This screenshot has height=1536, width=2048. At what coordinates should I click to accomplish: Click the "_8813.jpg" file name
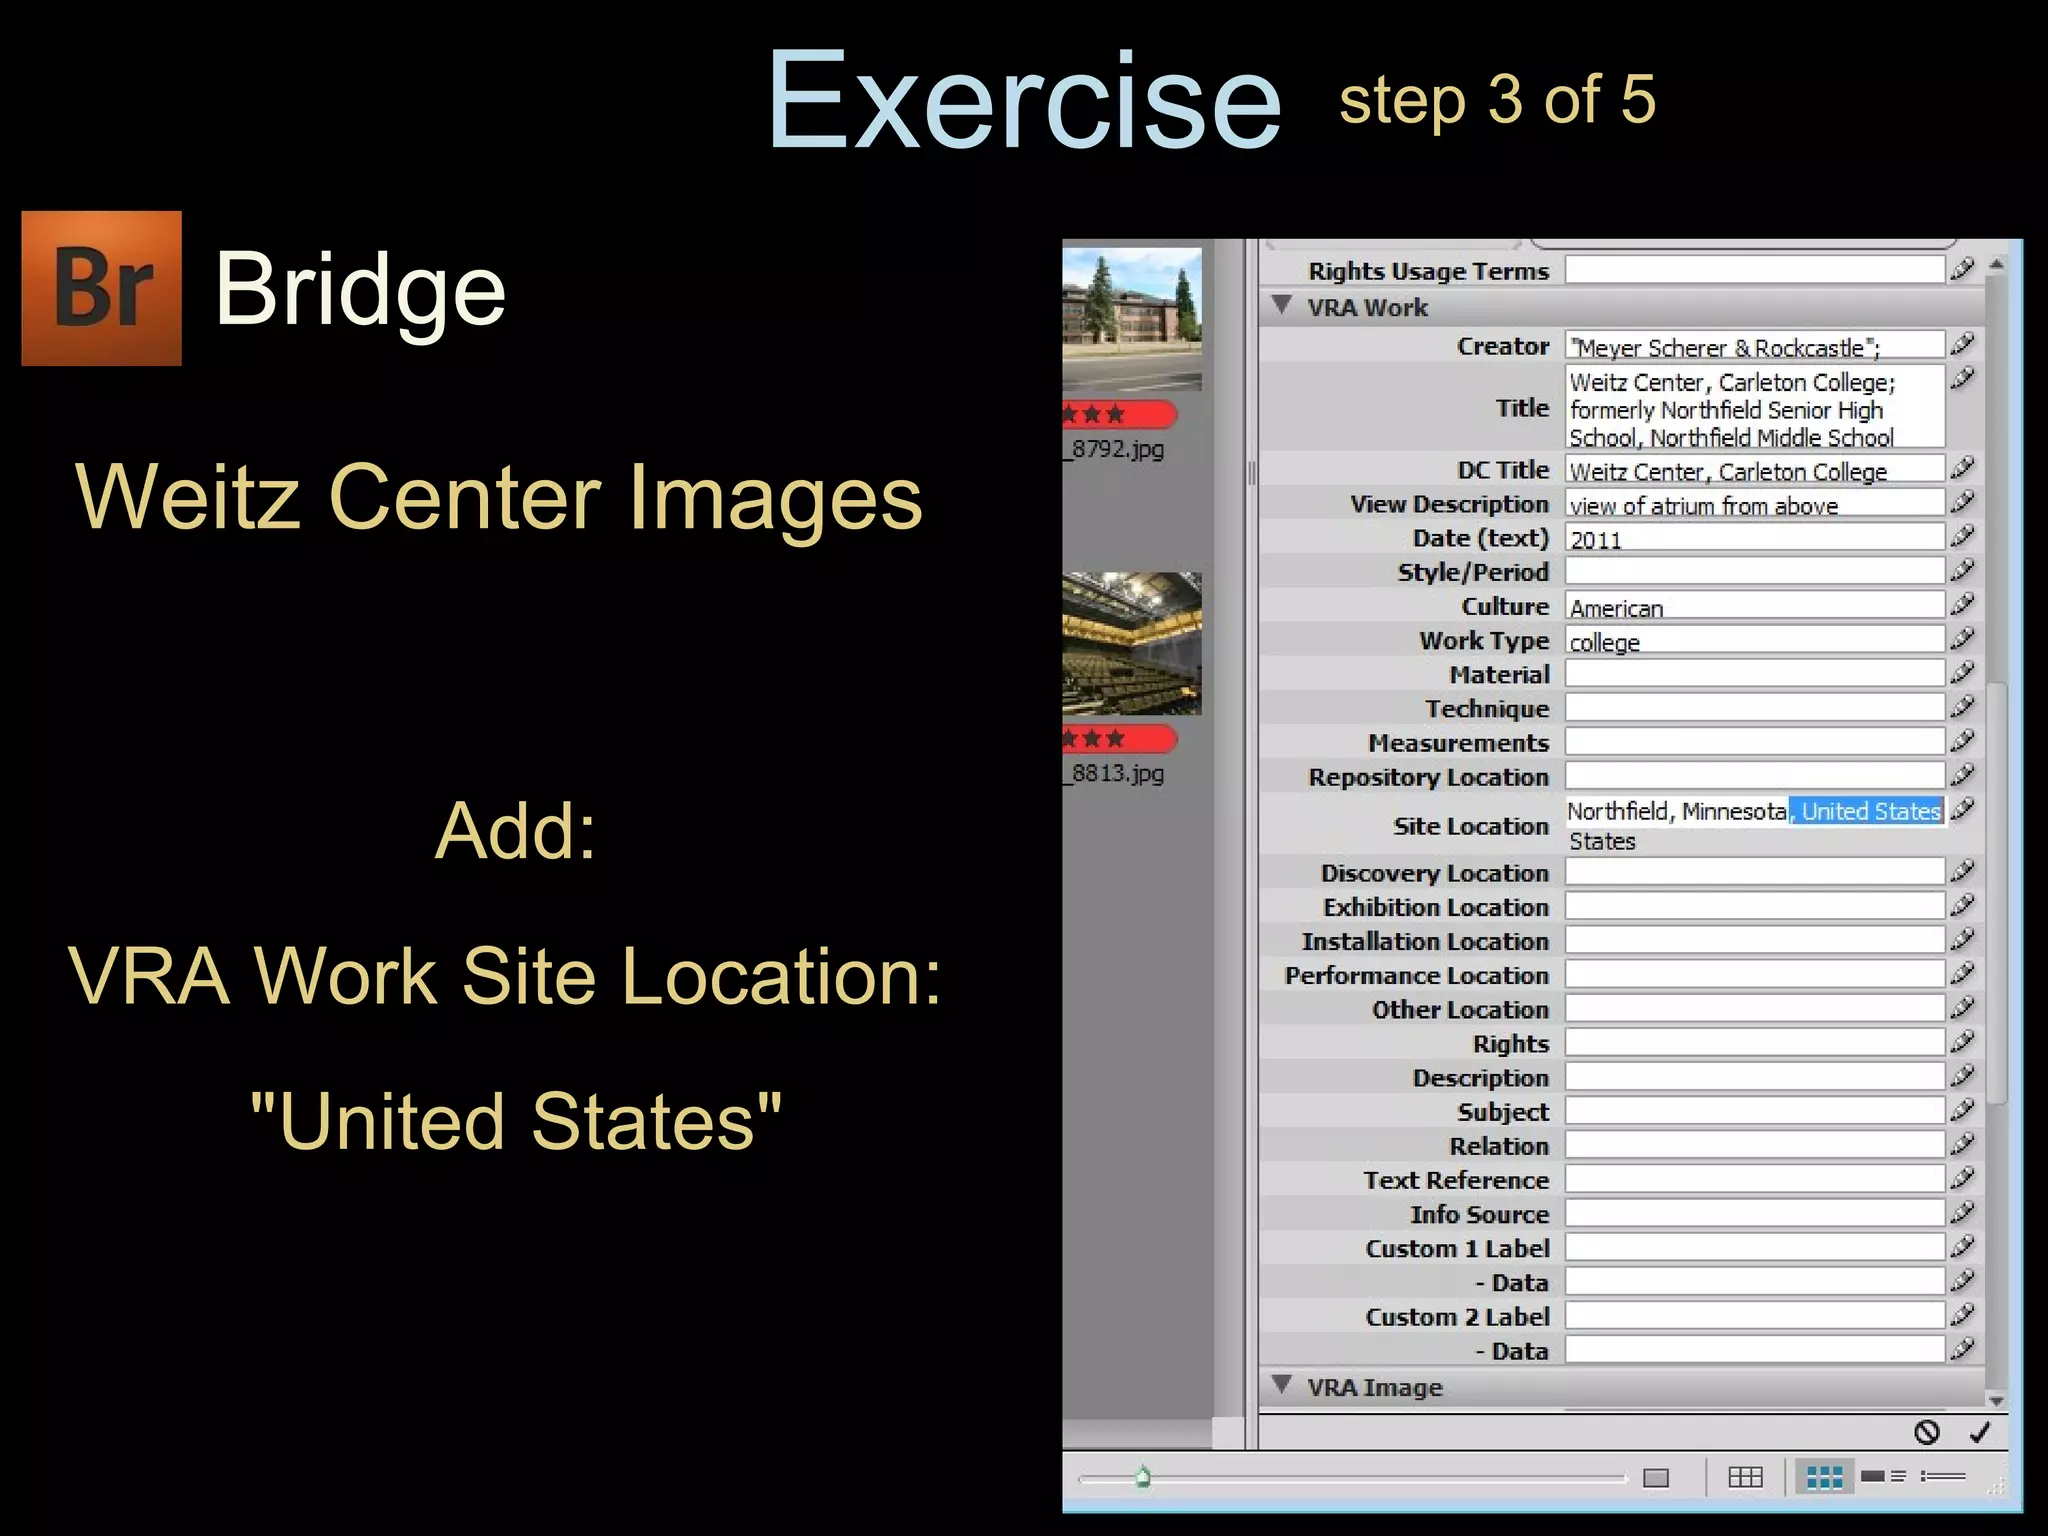[1114, 773]
